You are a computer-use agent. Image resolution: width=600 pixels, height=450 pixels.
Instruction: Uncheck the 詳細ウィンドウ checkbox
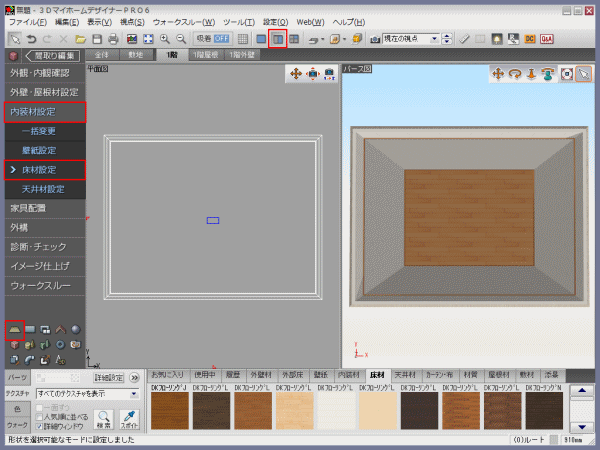click(x=40, y=426)
